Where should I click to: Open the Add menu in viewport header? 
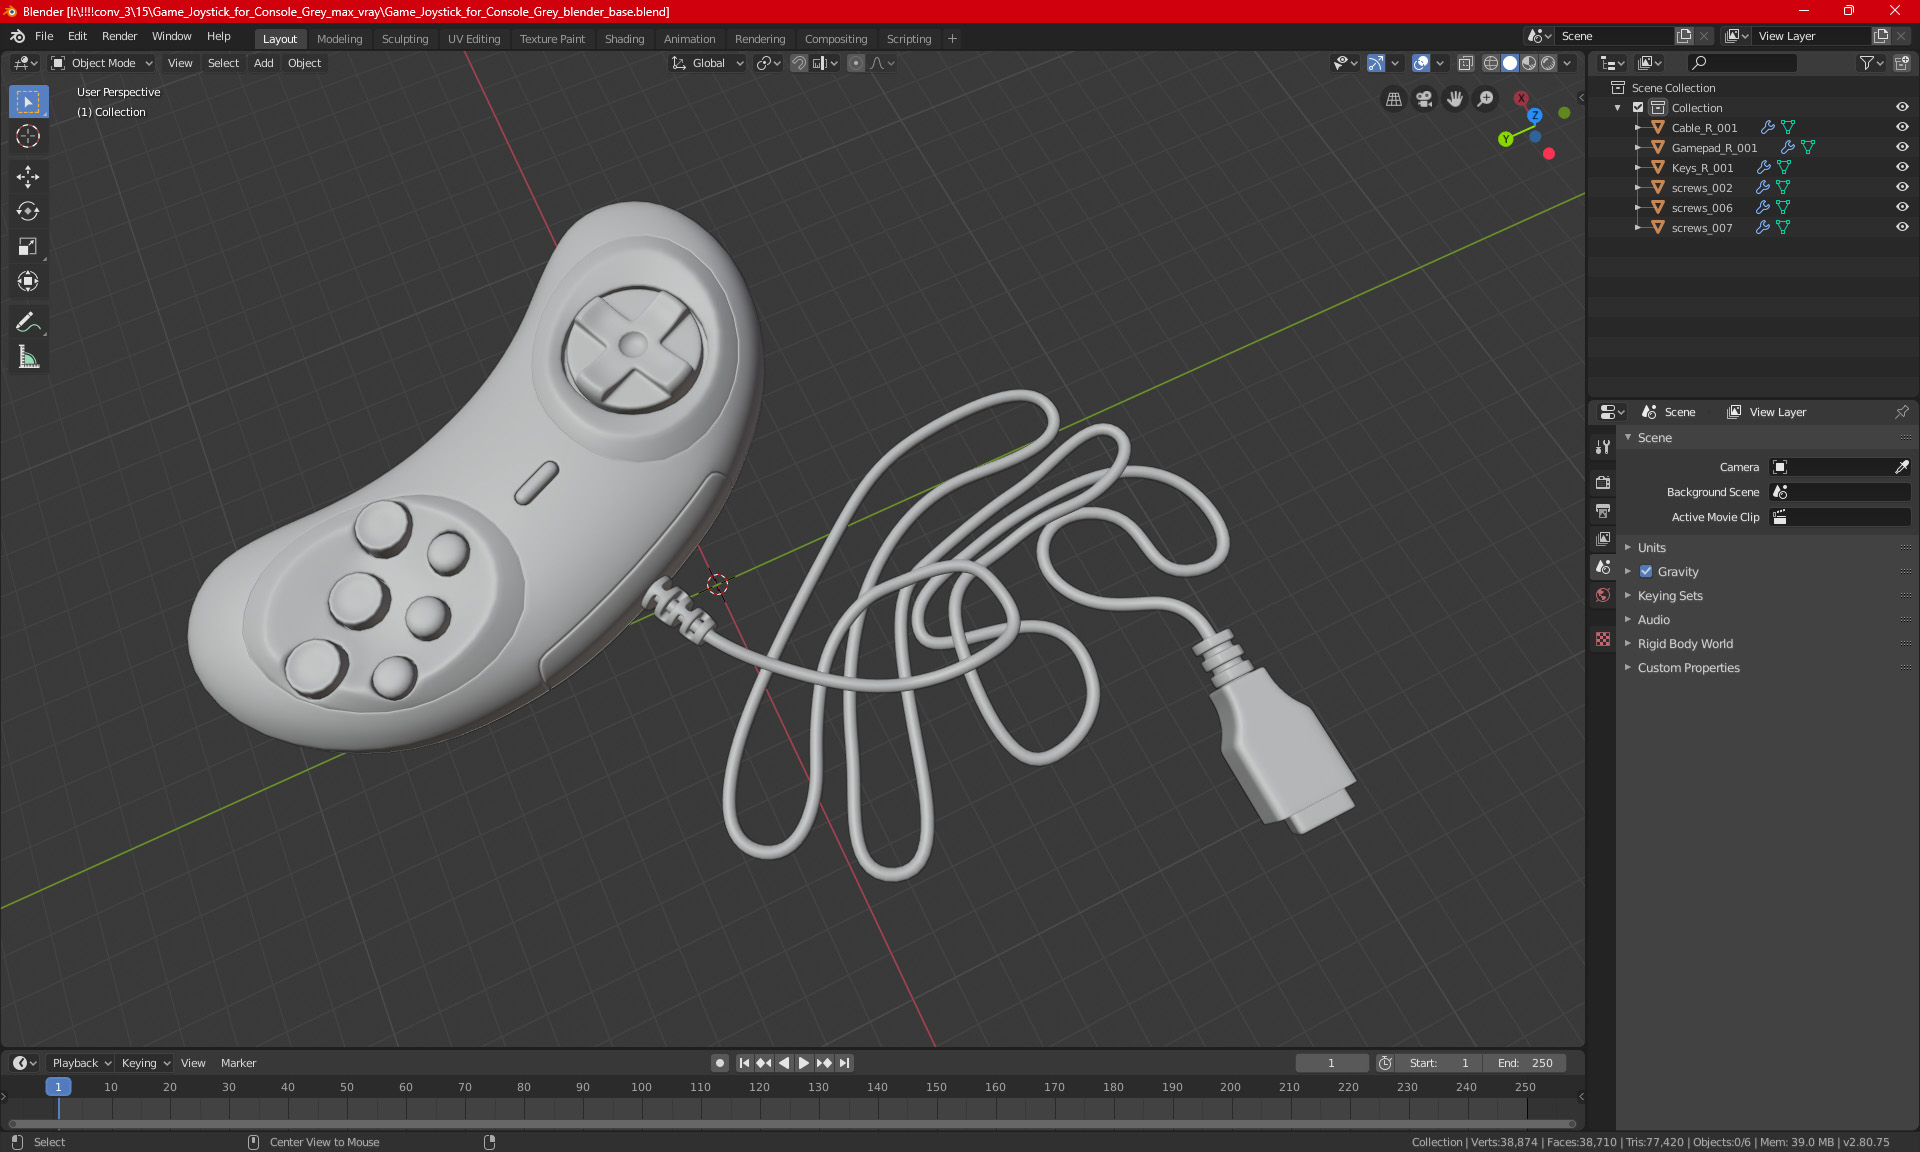coord(263,63)
